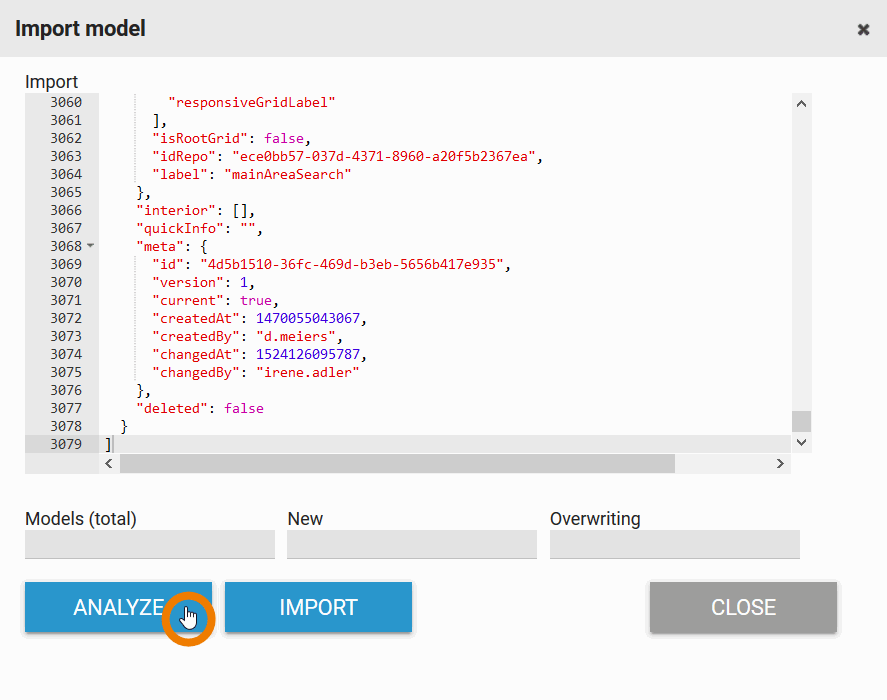Click the Overwriting count field
Viewport: 887px width, 700px height.
[674, 544]
